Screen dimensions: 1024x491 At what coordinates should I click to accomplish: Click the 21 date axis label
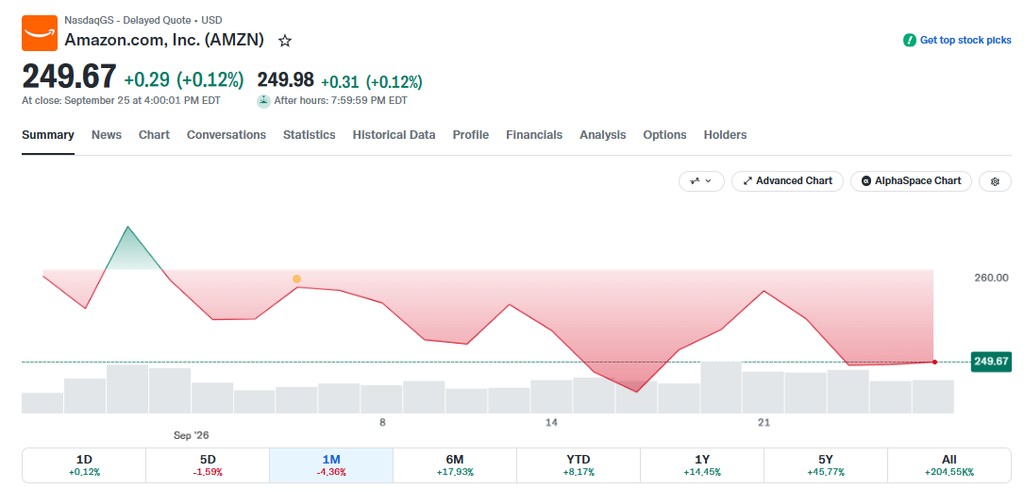(764, 422)
